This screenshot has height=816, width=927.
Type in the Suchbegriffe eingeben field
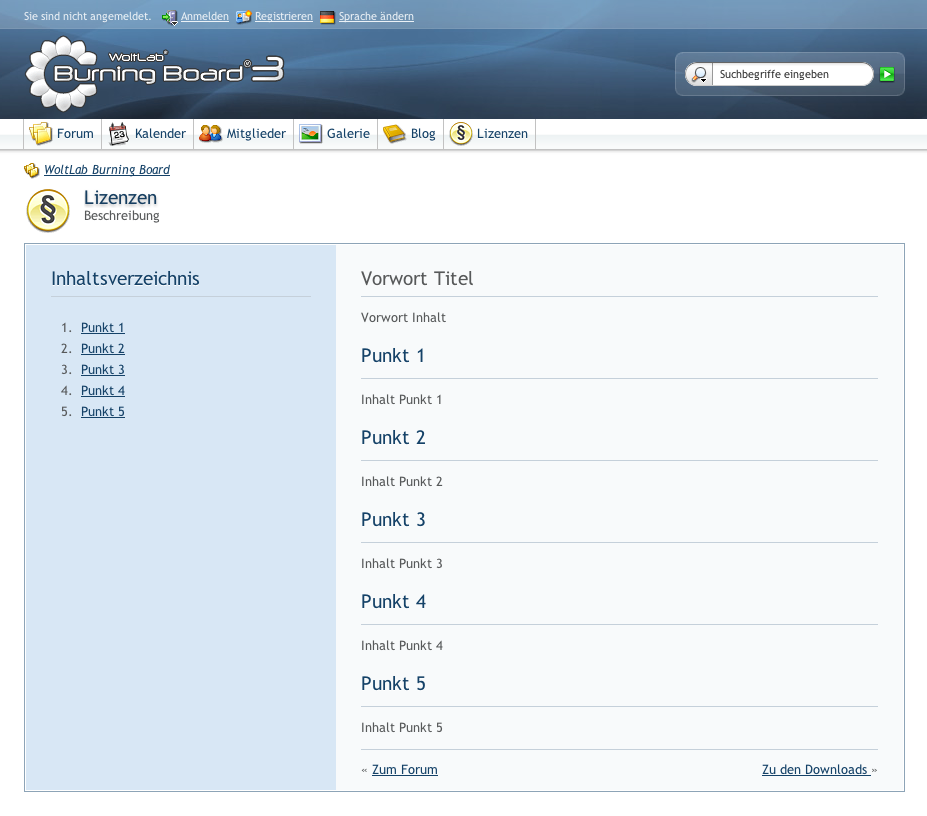tap(790, 74)
